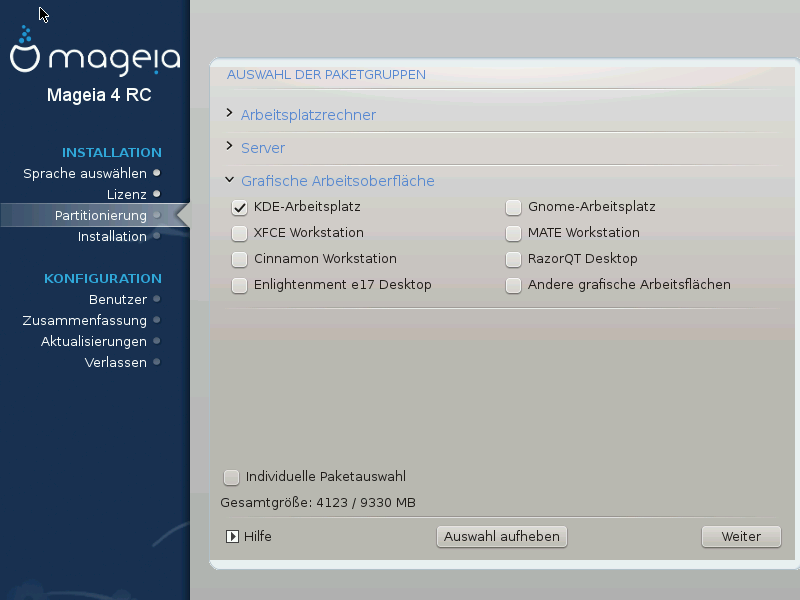Click Grafische Arbeitsoberfläche group title
This screenshot has height=600, width=800.
(338, 181)
